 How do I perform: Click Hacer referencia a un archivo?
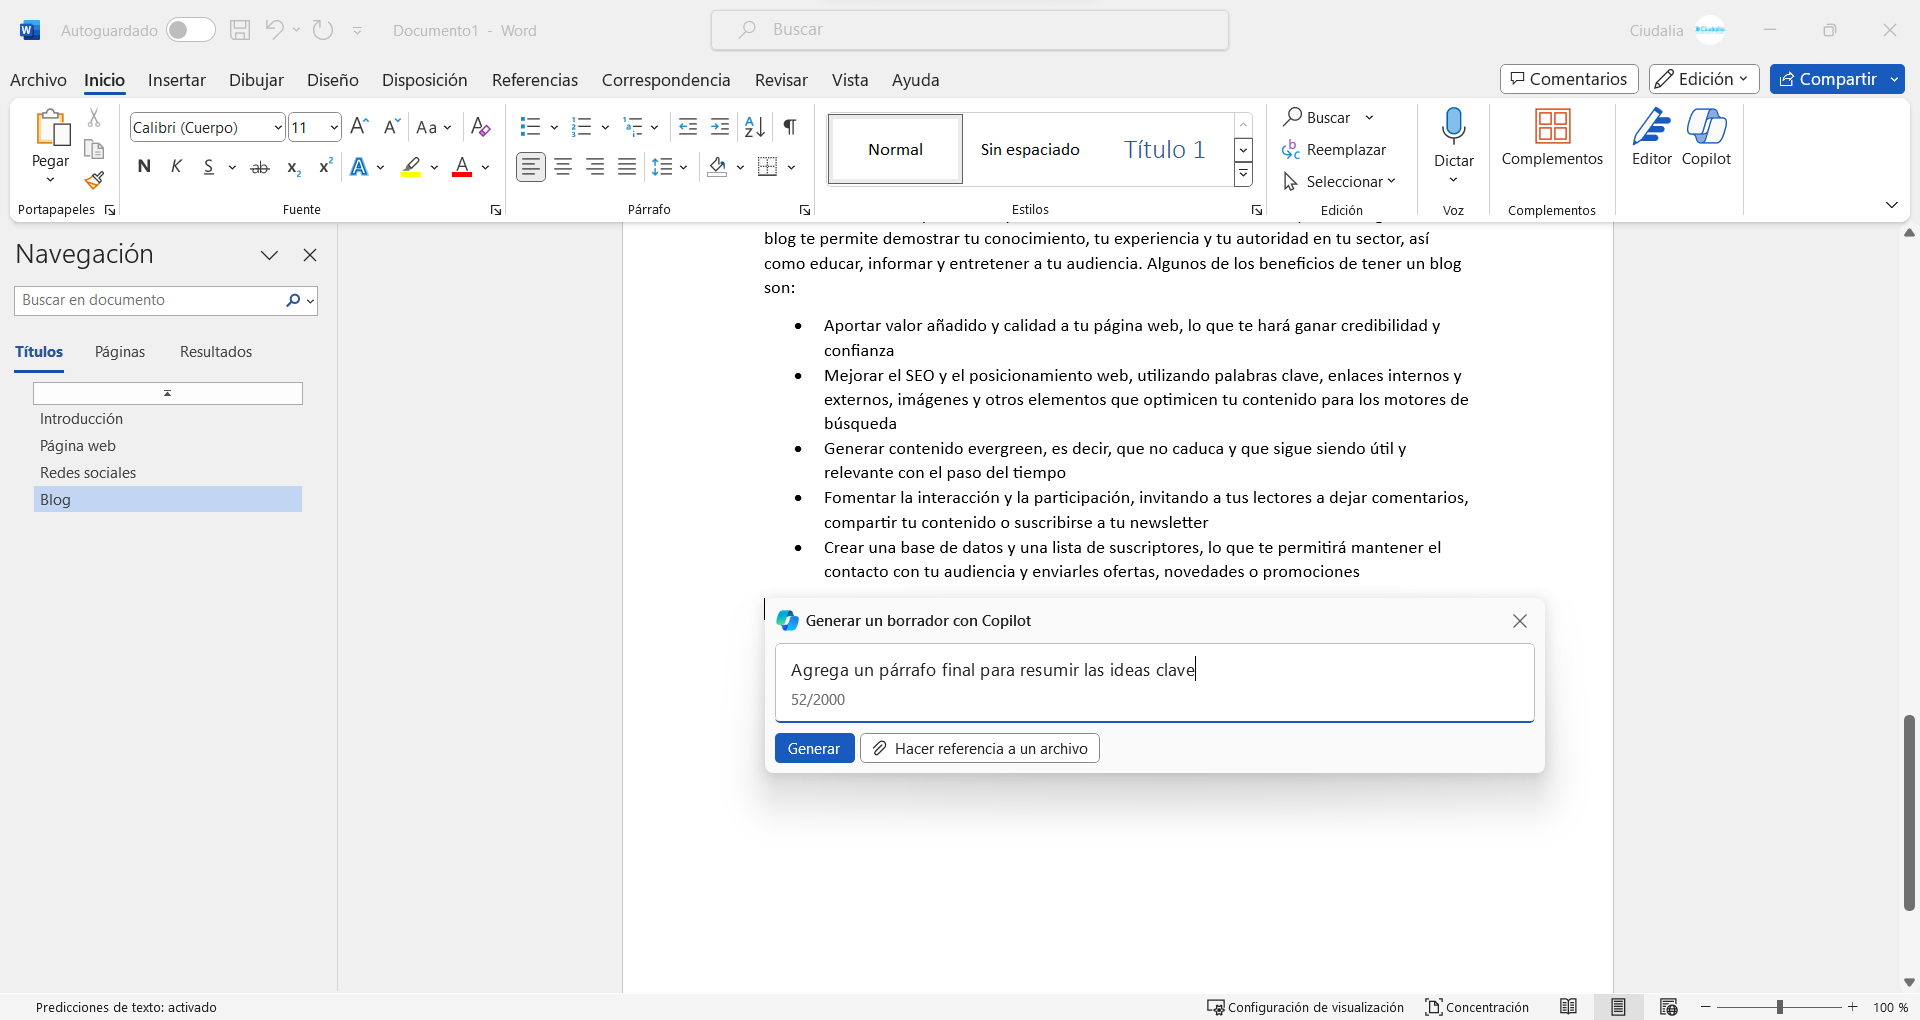click(x=979, y=748)
